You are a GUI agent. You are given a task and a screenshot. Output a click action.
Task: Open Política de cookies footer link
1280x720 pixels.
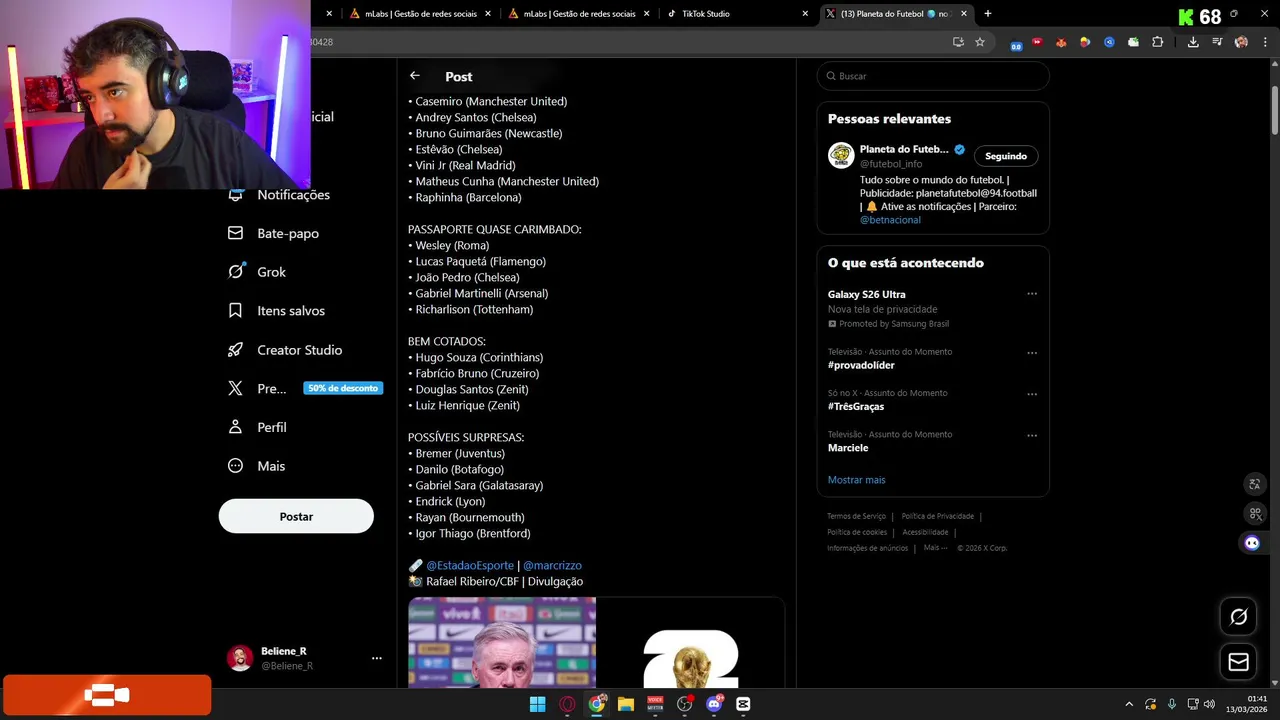[857, 532]
